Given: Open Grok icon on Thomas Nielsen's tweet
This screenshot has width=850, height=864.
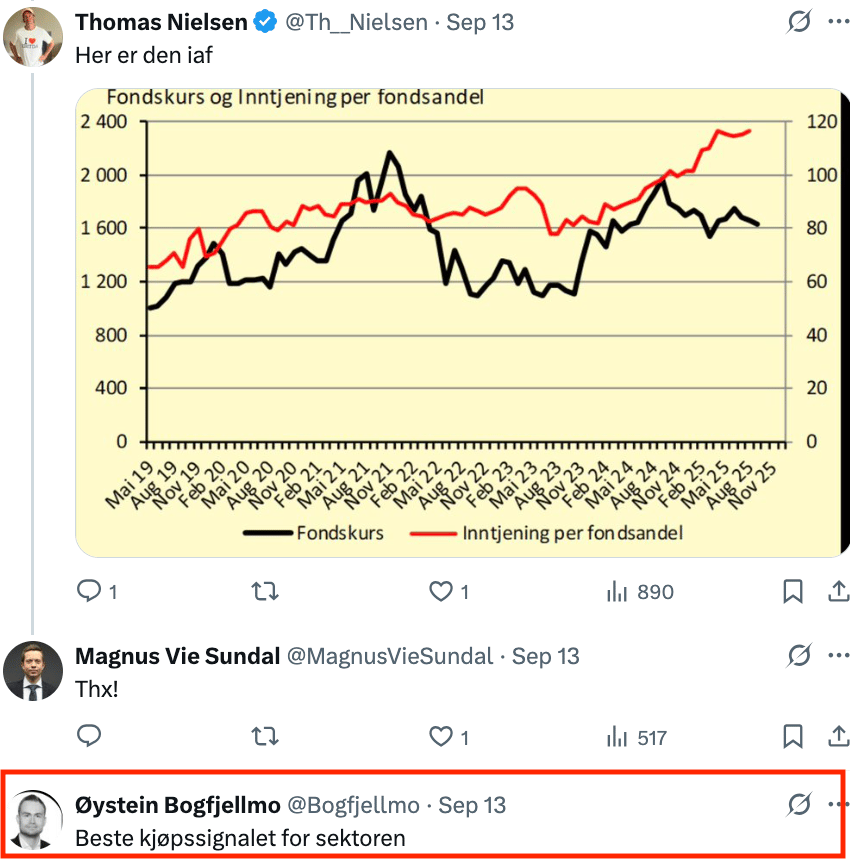Looking at the screenshot, I should (x=798, y=21).
